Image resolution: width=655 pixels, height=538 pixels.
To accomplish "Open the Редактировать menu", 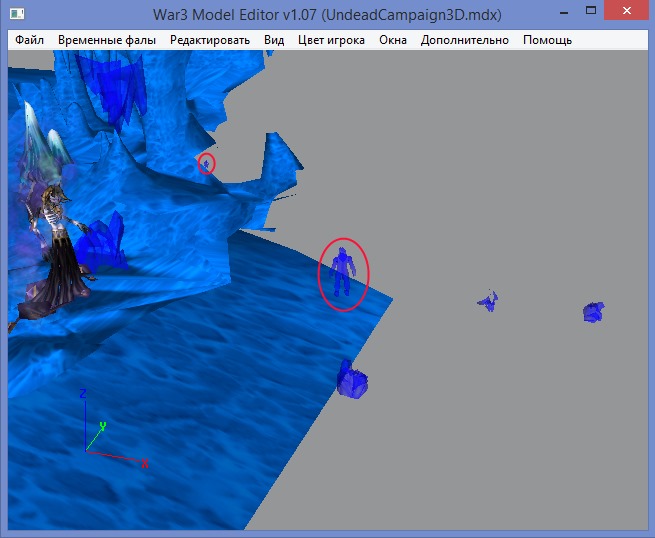I will point(210,40).
